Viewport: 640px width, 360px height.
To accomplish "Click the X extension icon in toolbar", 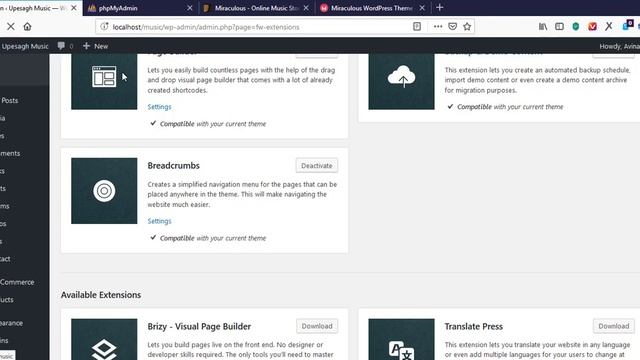I will [x=609, y=27].
